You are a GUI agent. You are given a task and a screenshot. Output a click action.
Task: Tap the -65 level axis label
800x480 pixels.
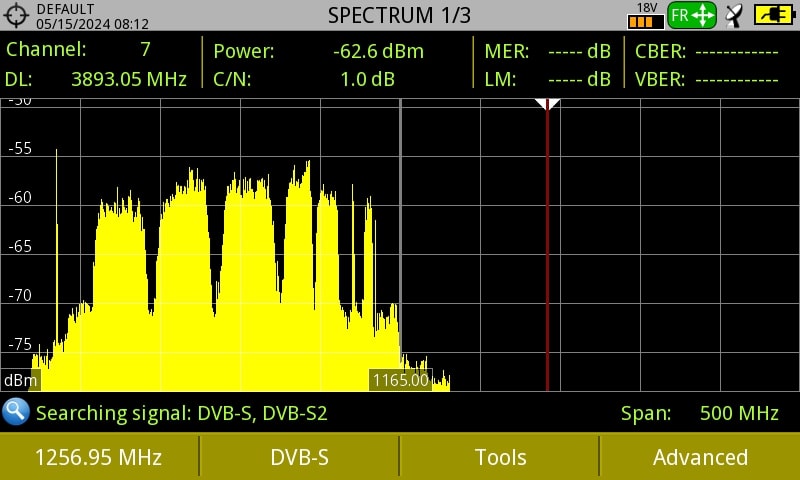(x=20, y=246)
